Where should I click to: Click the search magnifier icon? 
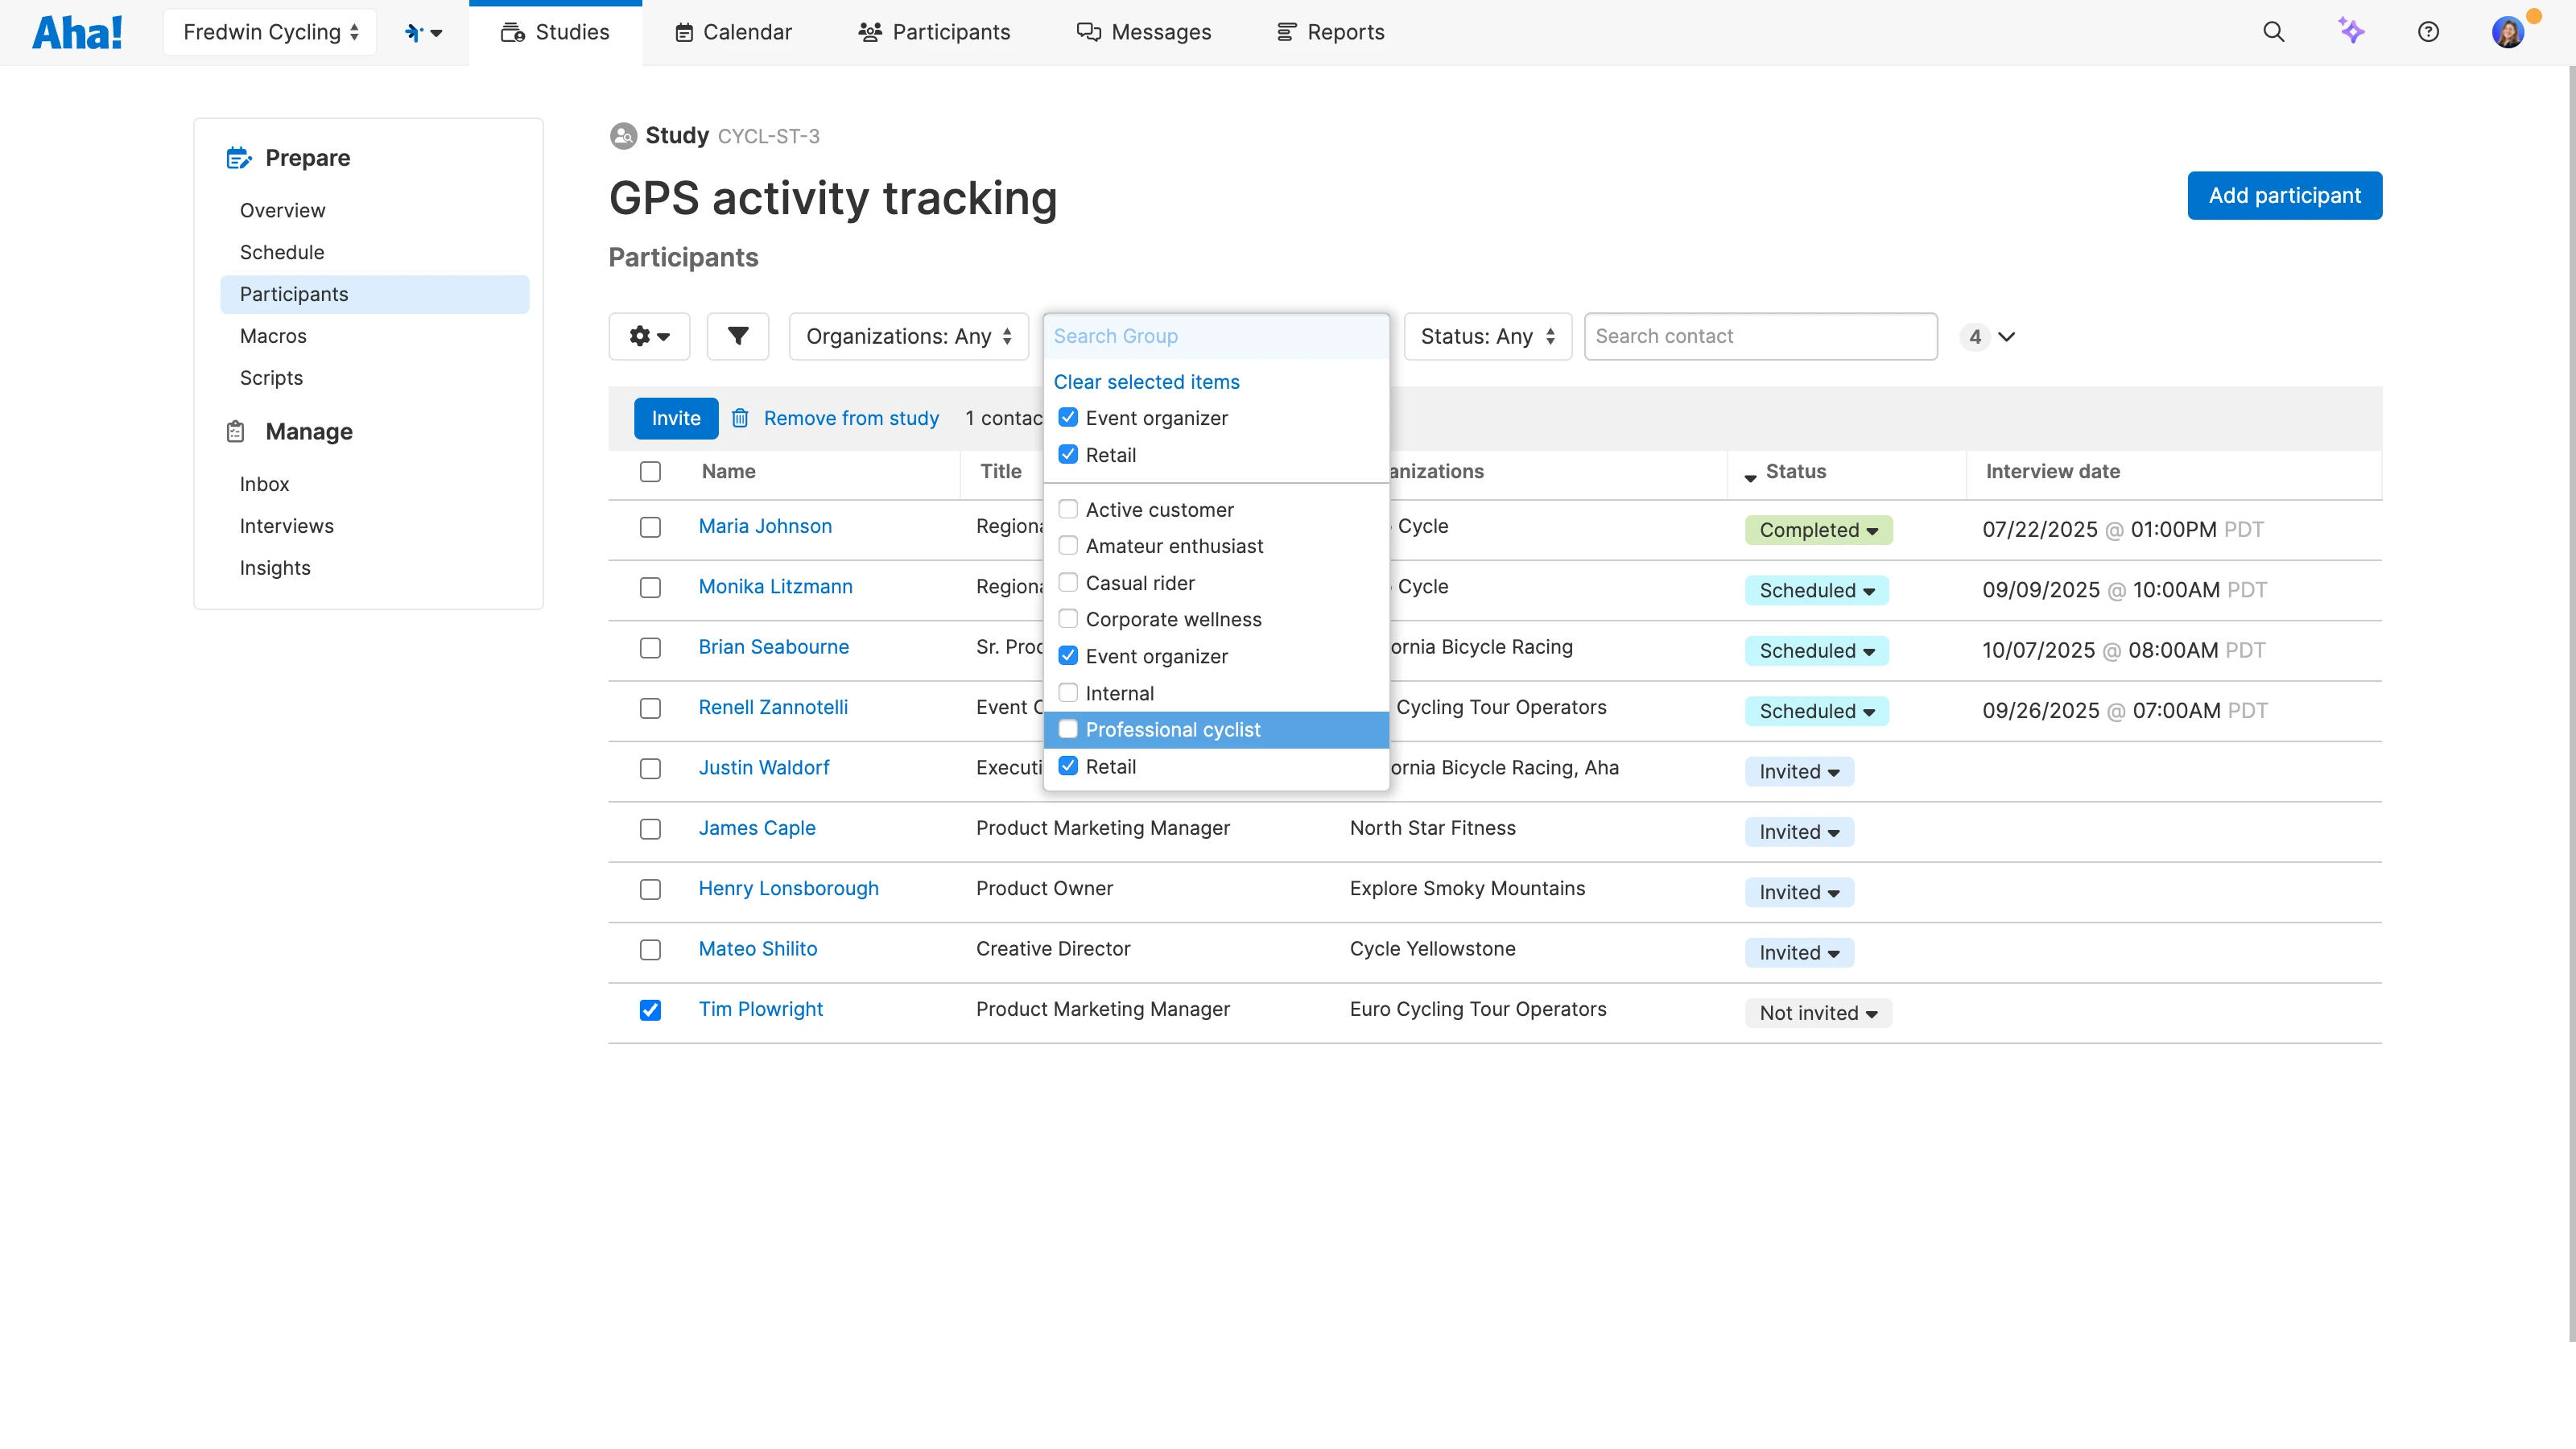2273,32
